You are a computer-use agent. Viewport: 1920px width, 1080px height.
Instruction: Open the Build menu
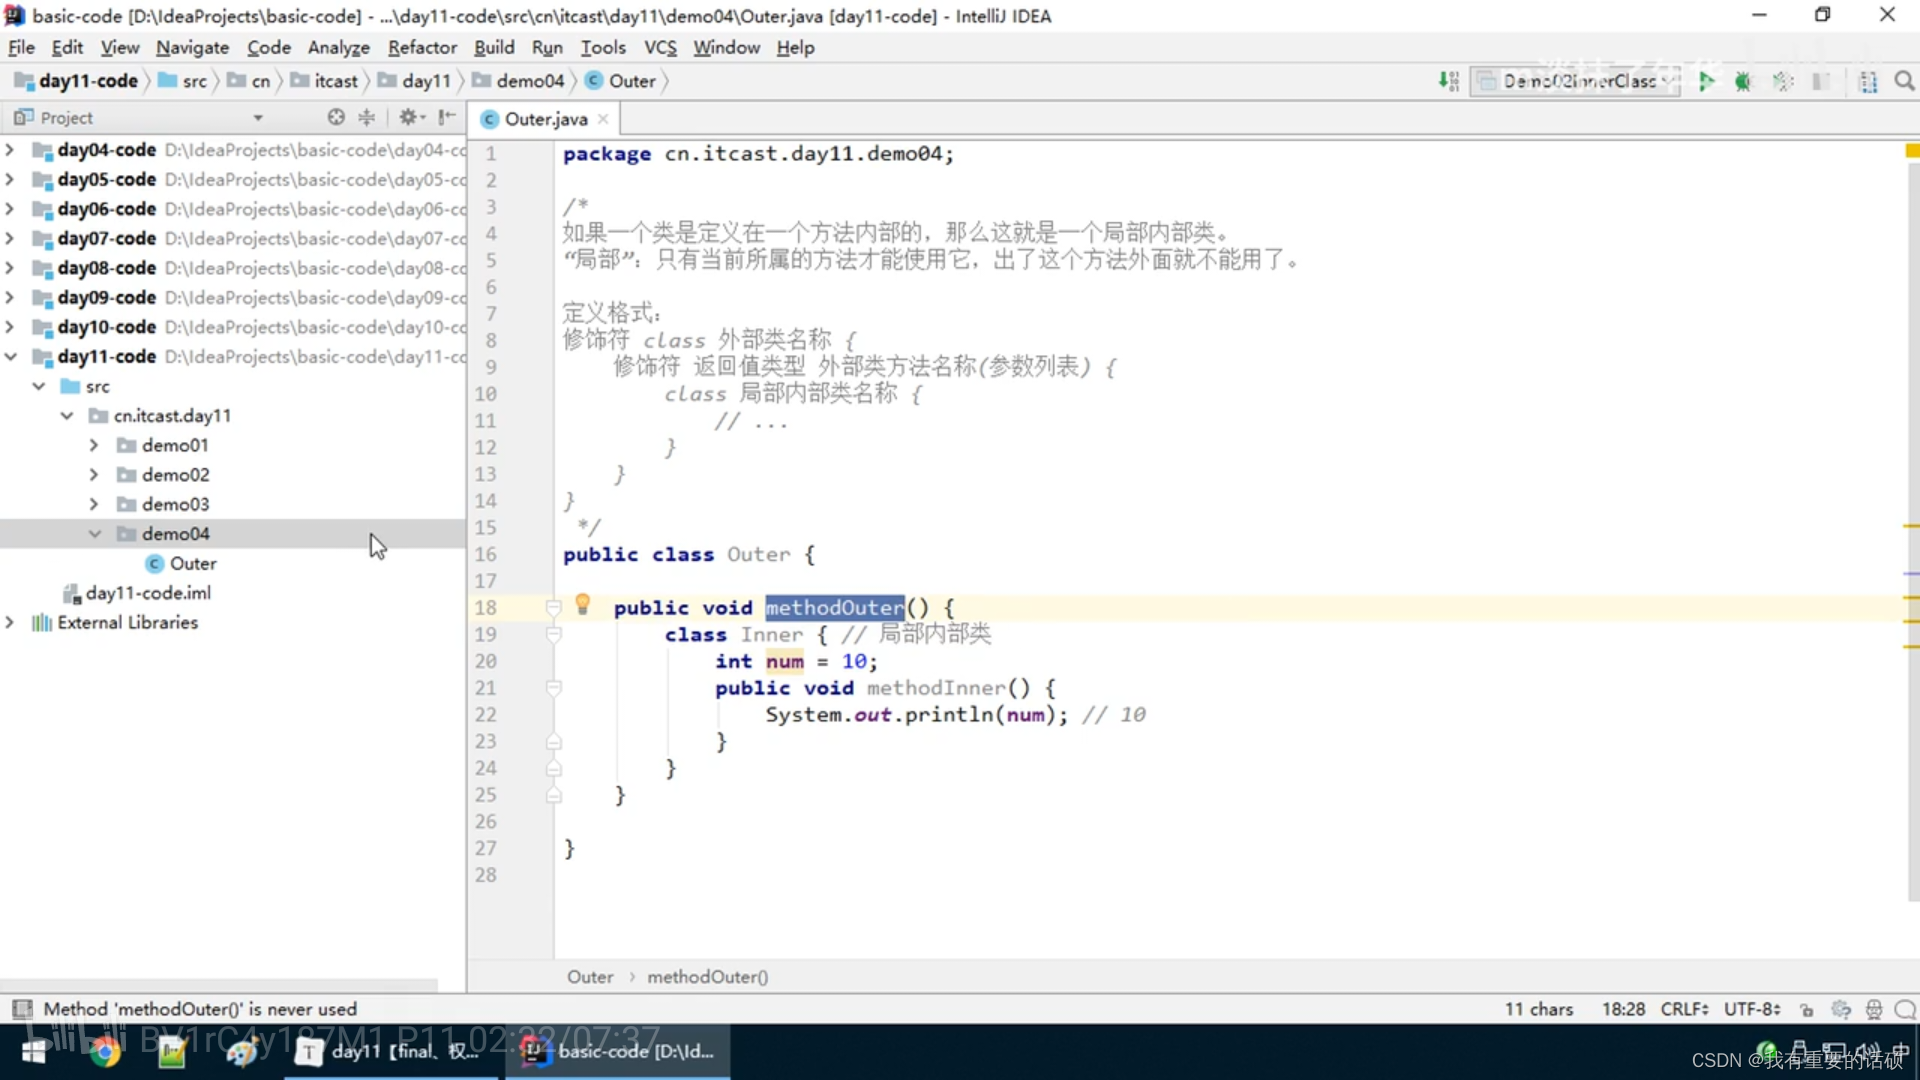494,47
